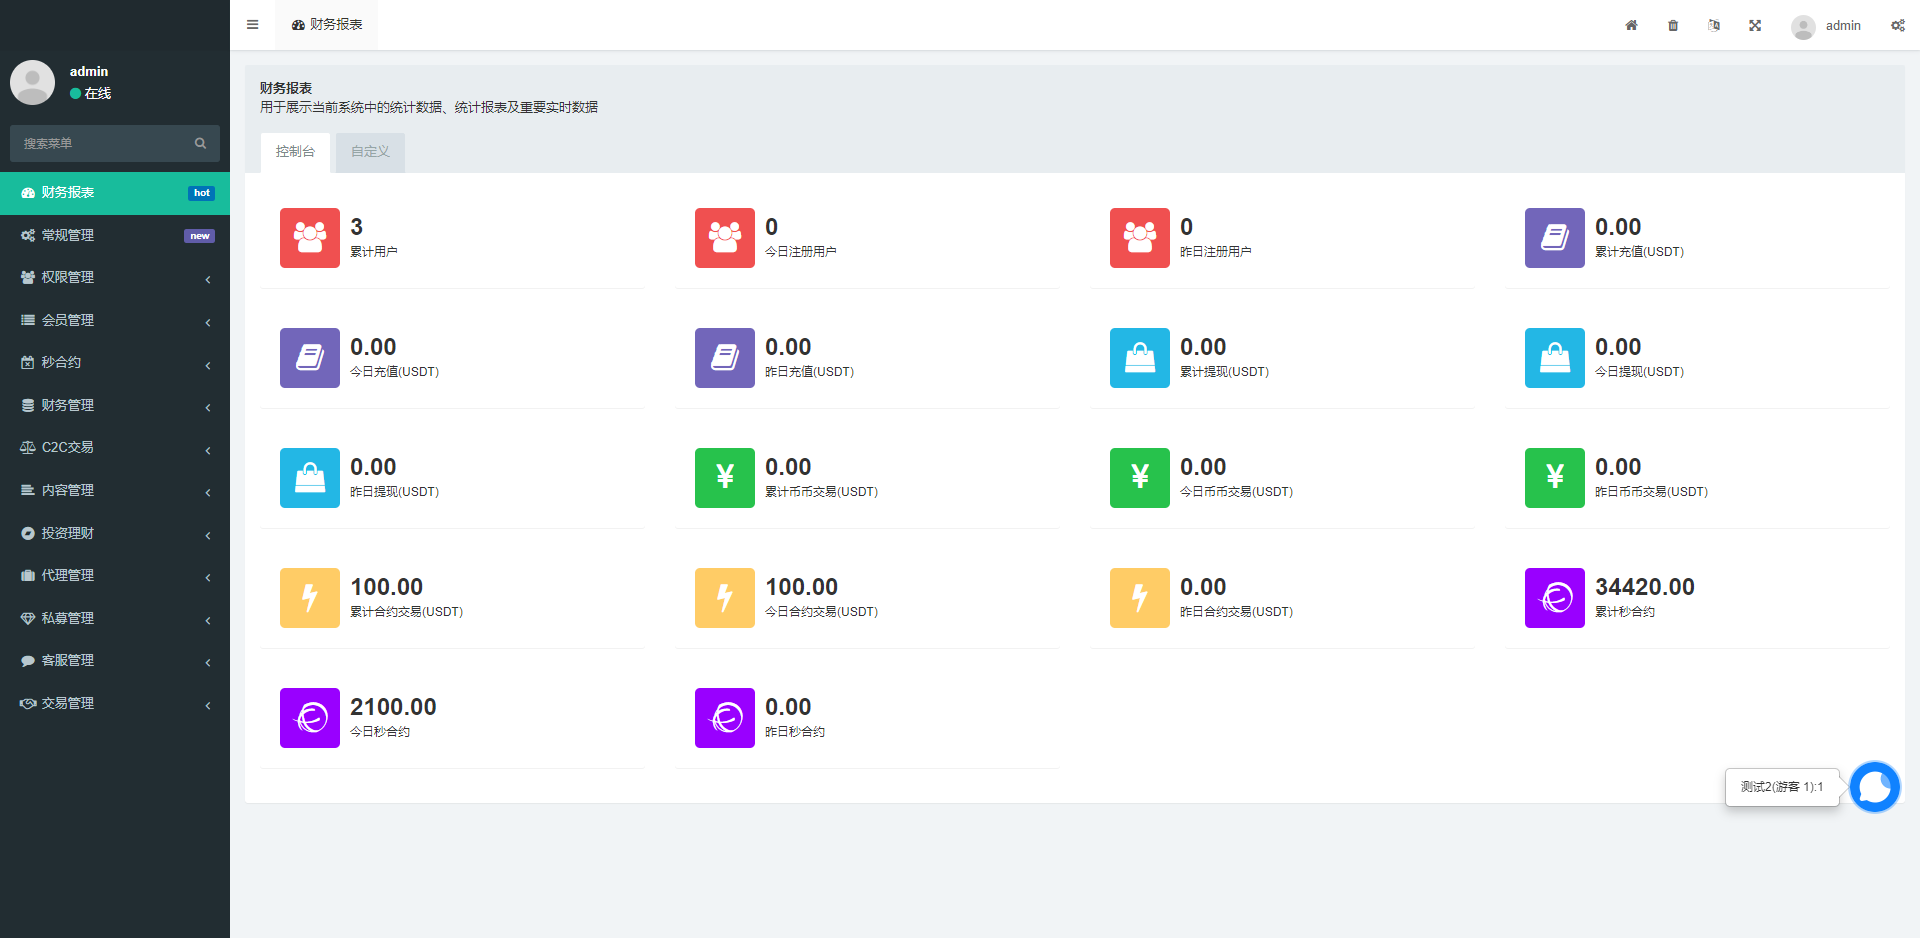The image size is (1920, 938).
Task: Click the red 累计用户 users icon
Action: point(310,238)
